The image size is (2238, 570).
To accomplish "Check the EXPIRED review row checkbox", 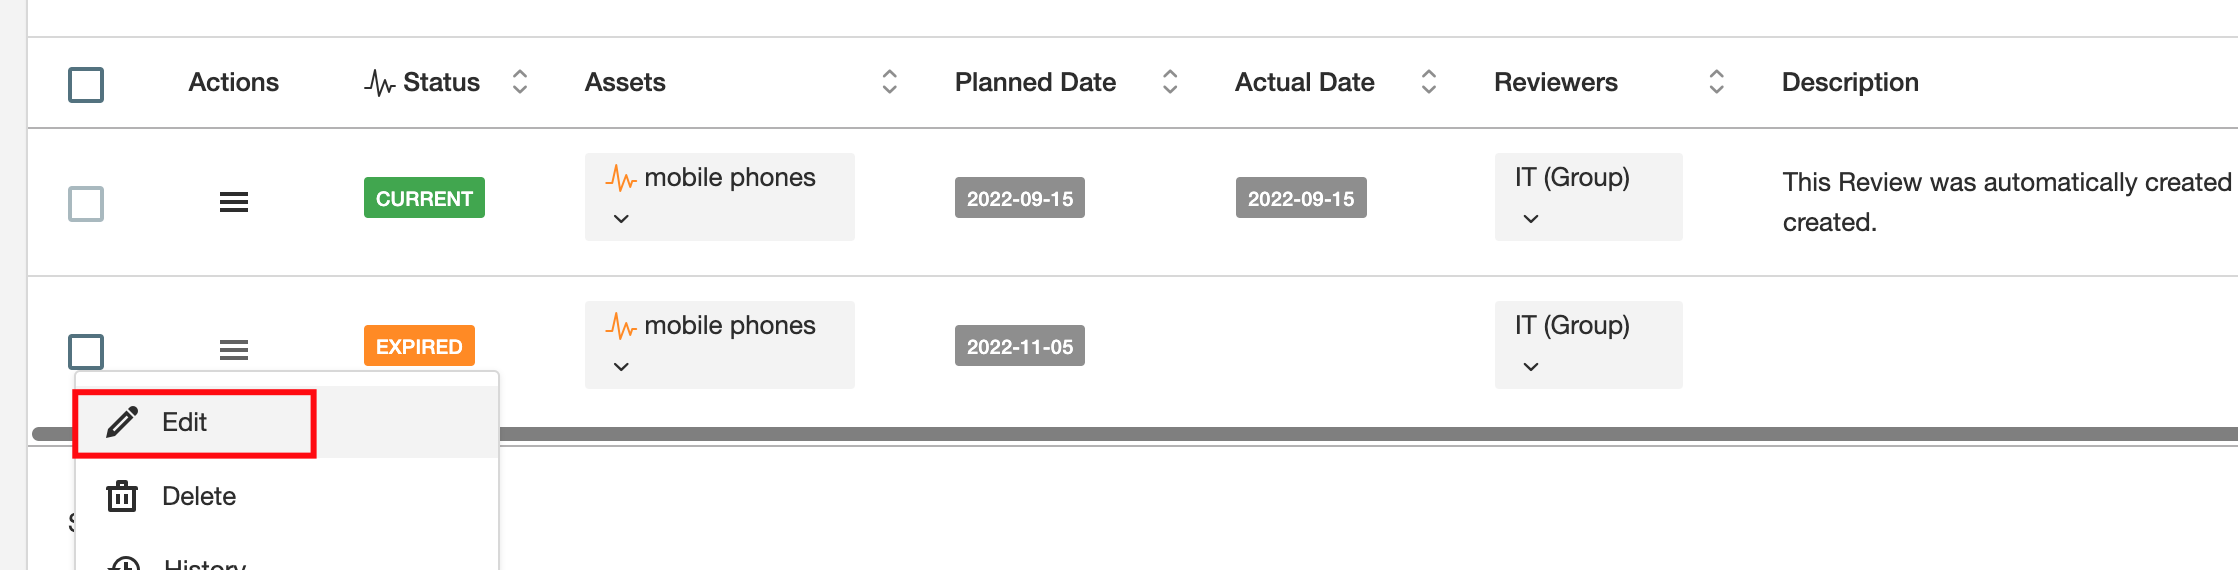I will tap(86, 352).
